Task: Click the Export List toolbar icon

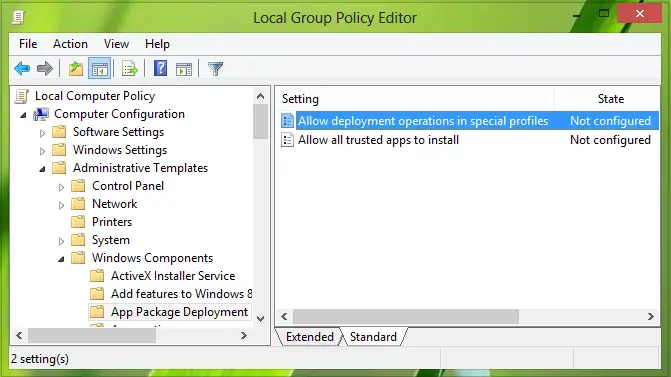Action: (130, 68)
